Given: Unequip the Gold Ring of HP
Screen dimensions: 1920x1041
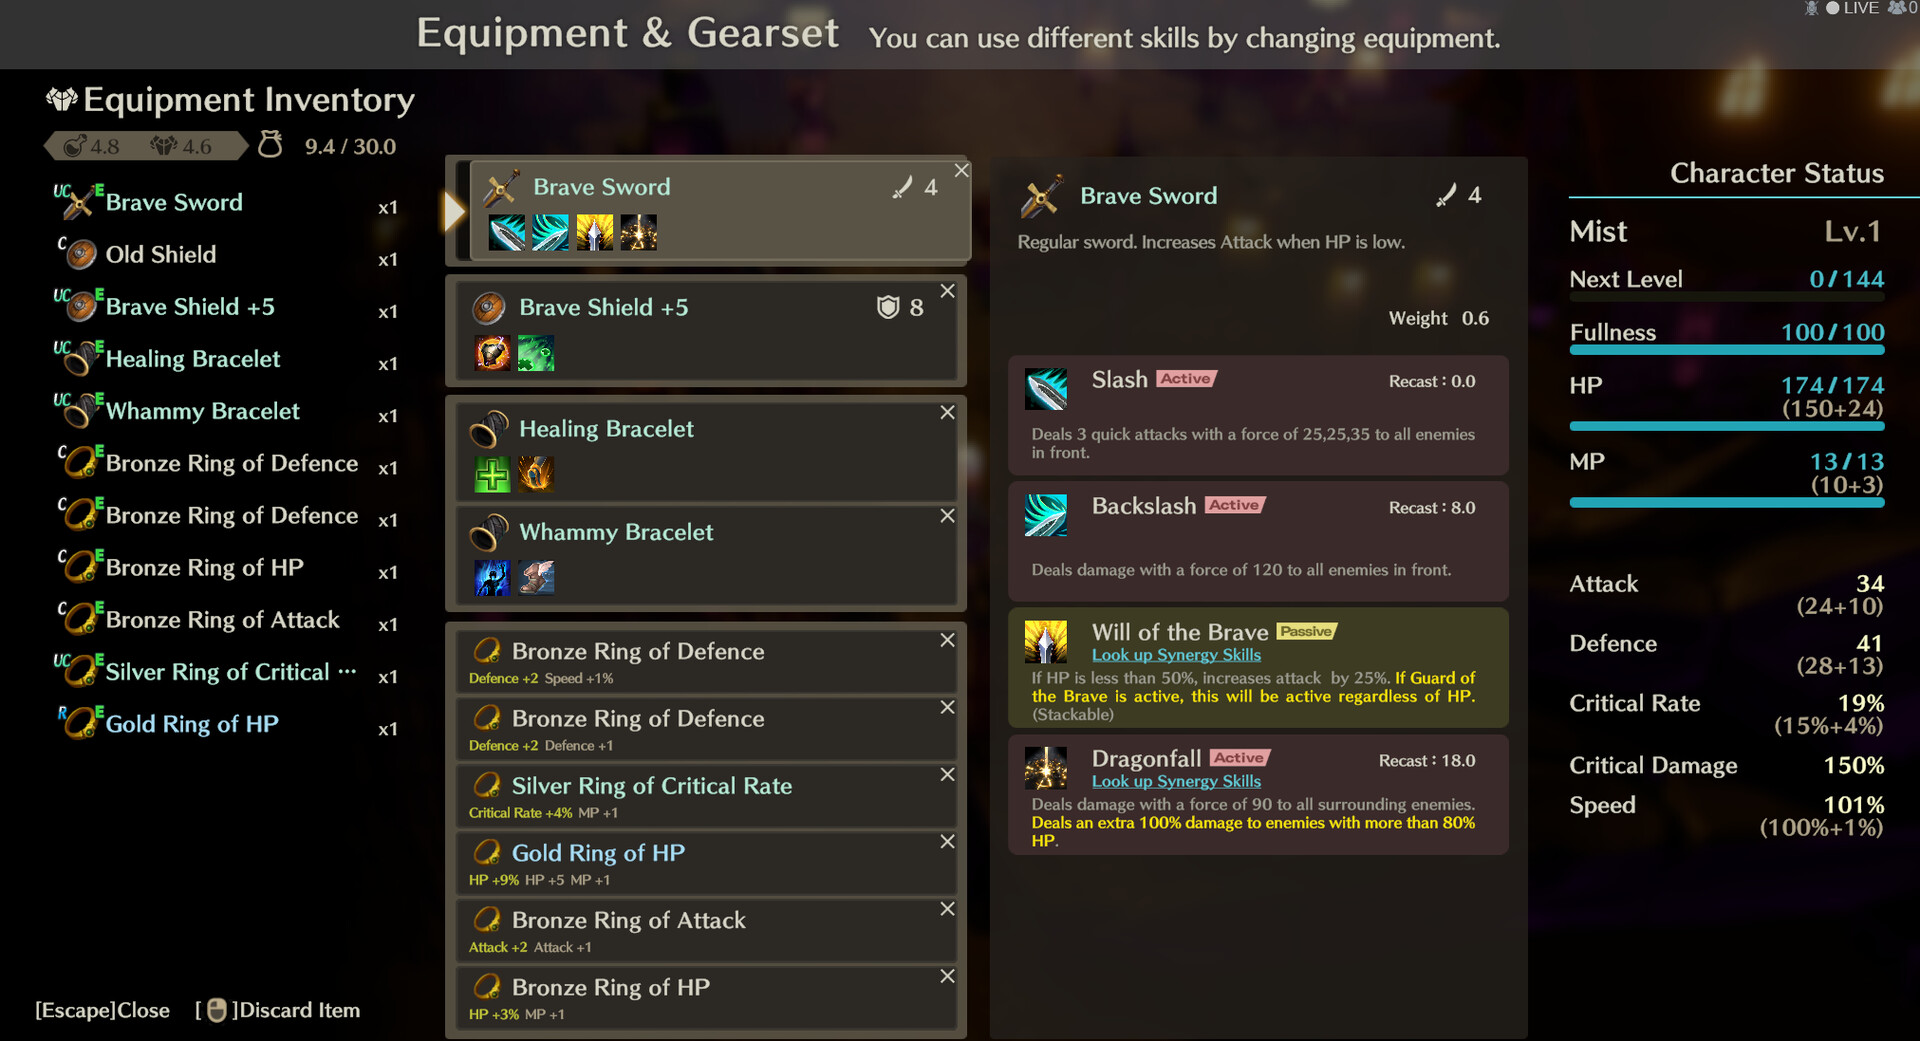Looking at the screenshot, I should pos(947,842).
